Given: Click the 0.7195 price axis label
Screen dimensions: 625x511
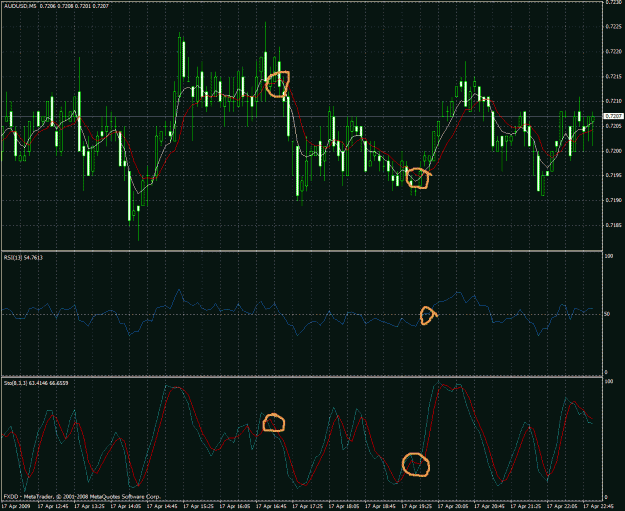Looking at the screenshot, I should point(614,175).
